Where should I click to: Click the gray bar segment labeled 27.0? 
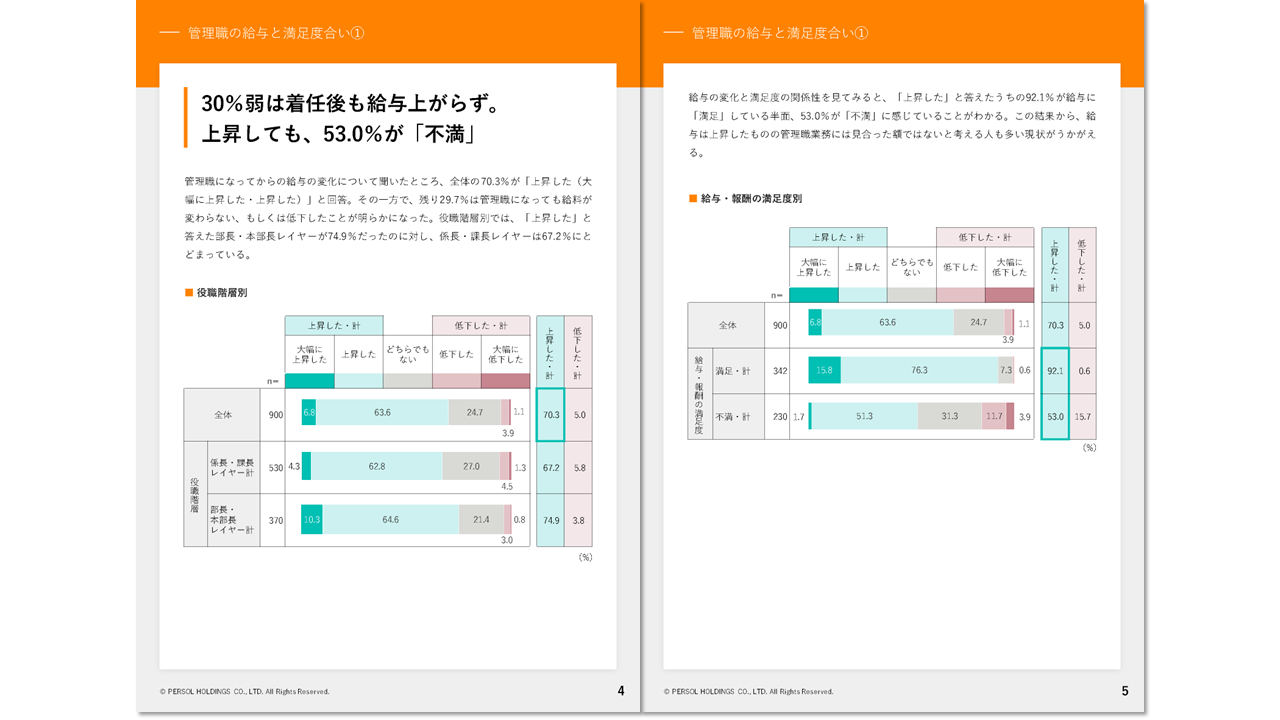[471, 467]
